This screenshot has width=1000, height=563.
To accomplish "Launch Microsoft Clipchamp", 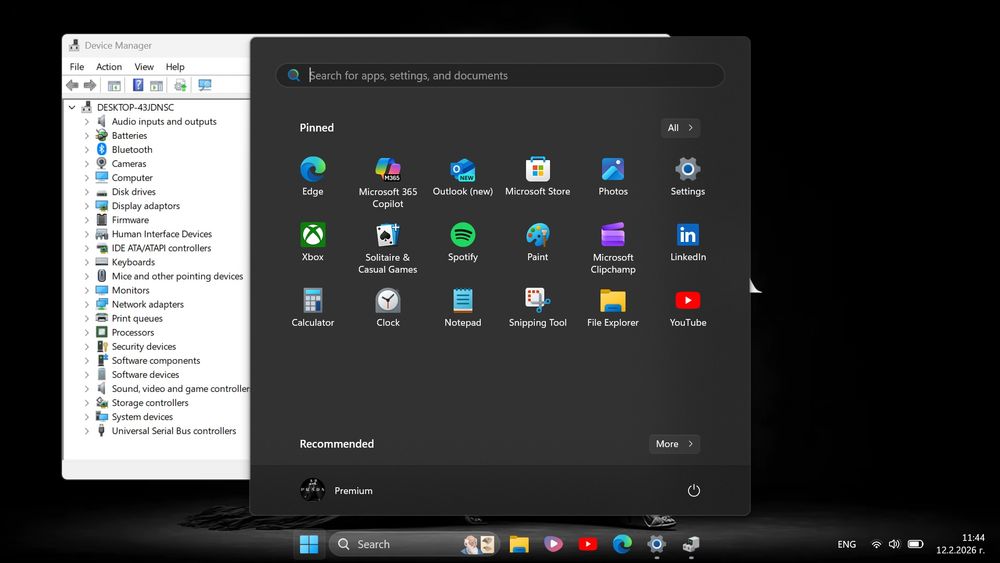I will (613, 248).
